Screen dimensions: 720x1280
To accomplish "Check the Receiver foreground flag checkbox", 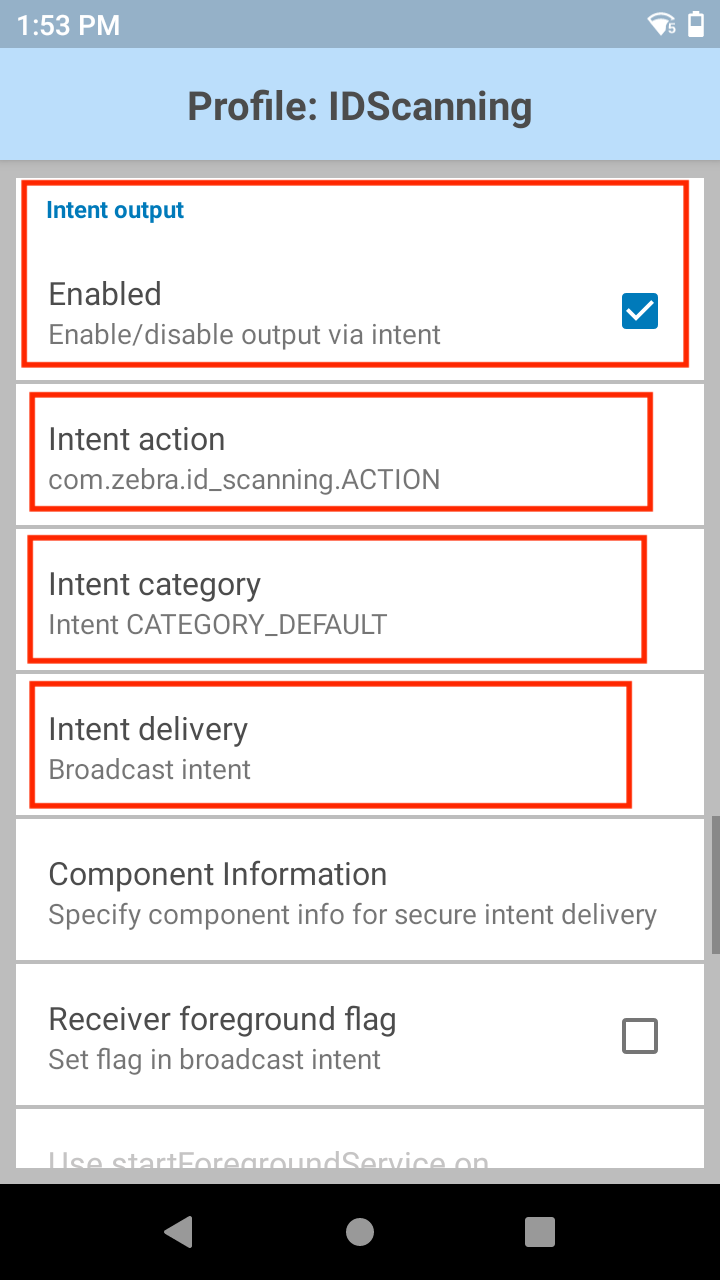I will click(640, 1036).
